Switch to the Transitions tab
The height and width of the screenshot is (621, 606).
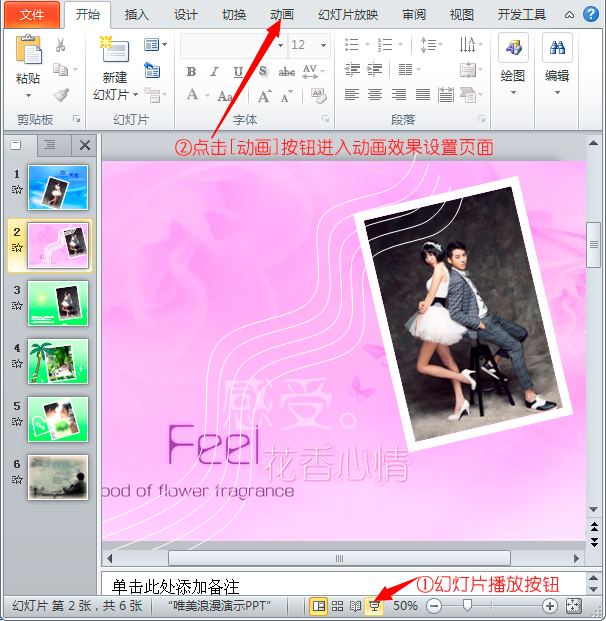tap(234, 15)
